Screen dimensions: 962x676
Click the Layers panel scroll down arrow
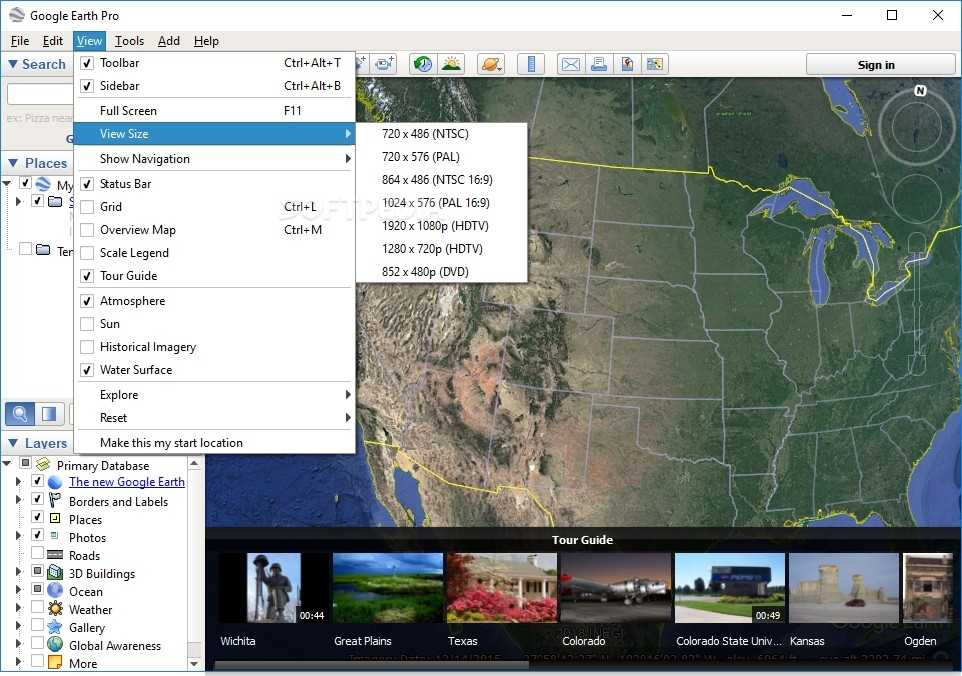pos(194,663)
